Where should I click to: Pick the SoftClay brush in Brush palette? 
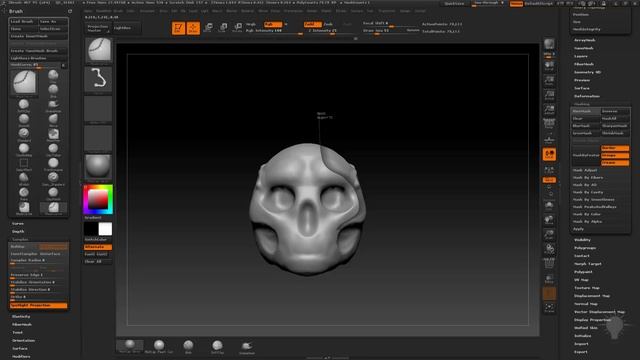[24, 105]
